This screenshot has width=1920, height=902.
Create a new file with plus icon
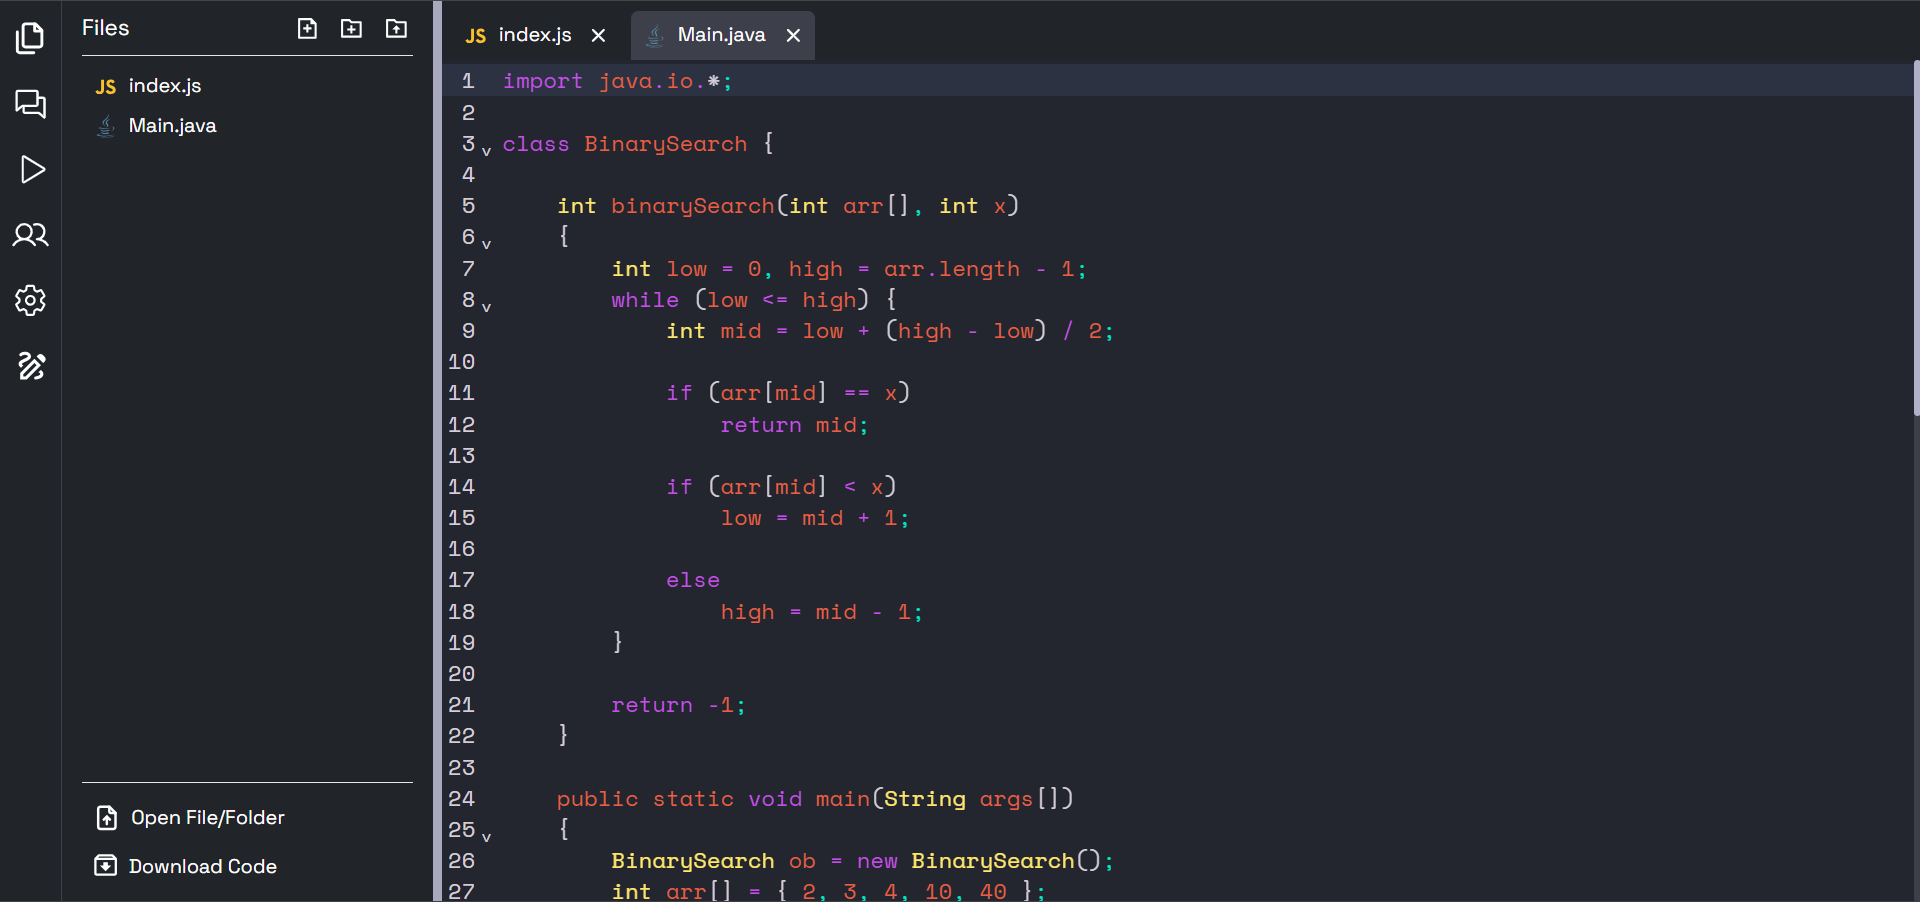[x=307, y=28]
